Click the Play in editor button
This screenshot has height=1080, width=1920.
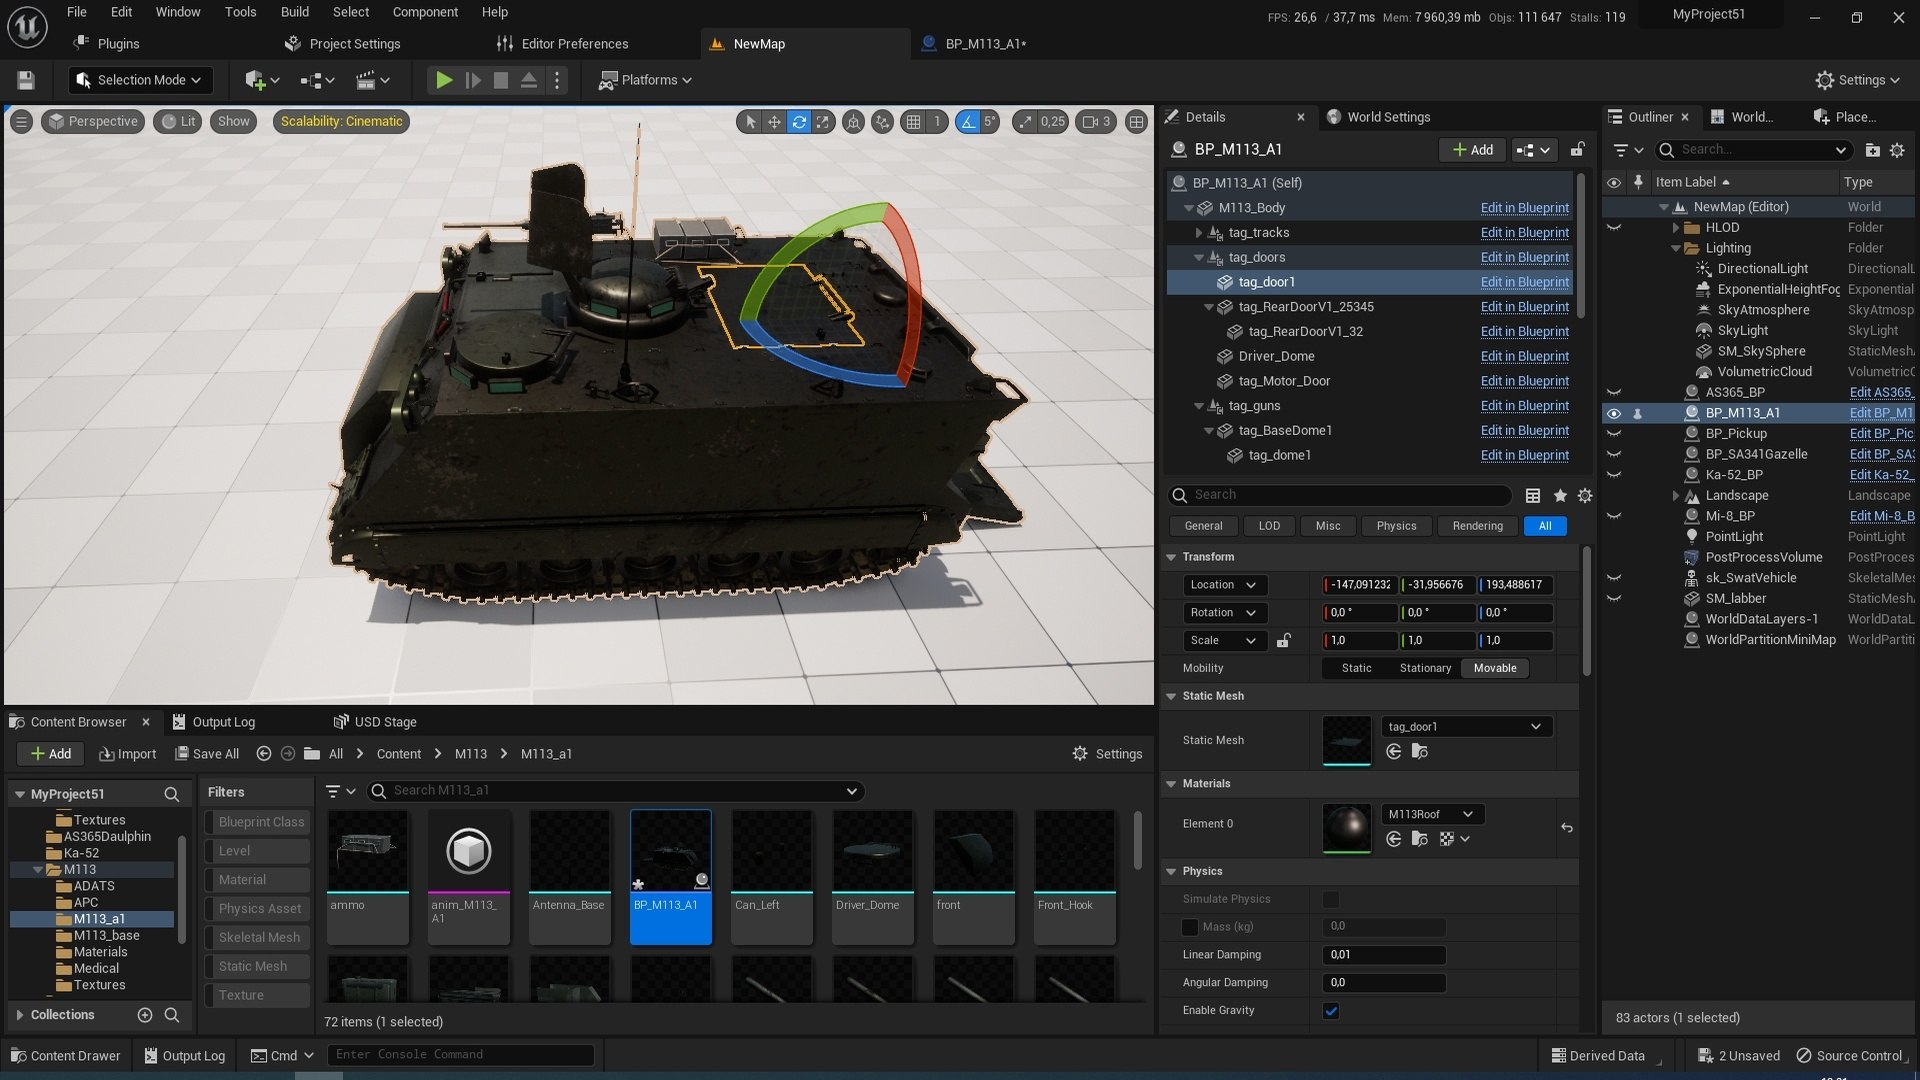coord(444,80)
